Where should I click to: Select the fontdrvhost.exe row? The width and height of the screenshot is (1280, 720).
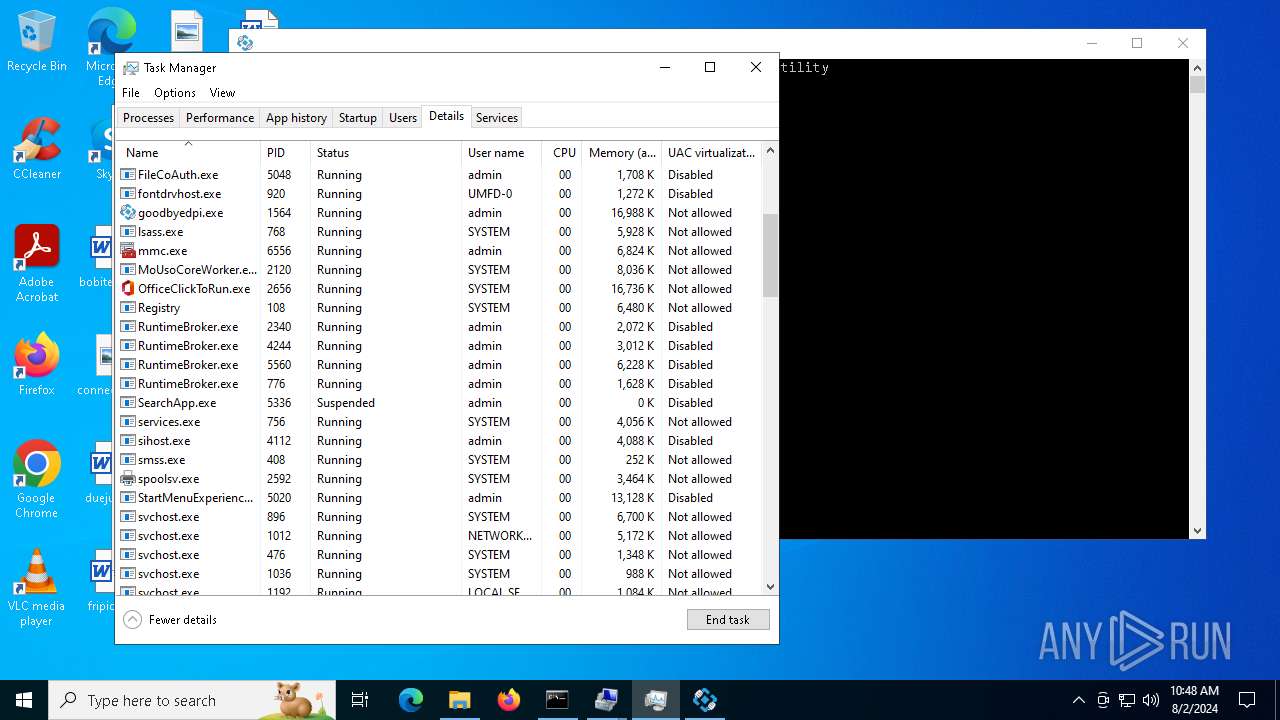pyautogui.click(x=439, y=194)
